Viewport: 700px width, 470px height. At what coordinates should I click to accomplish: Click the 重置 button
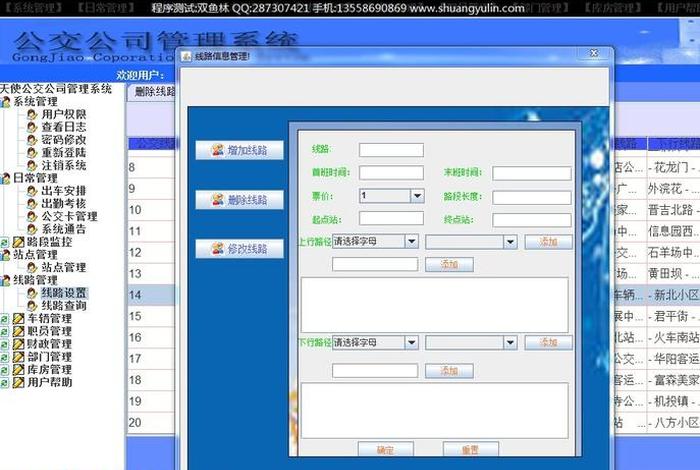point(471,449)
